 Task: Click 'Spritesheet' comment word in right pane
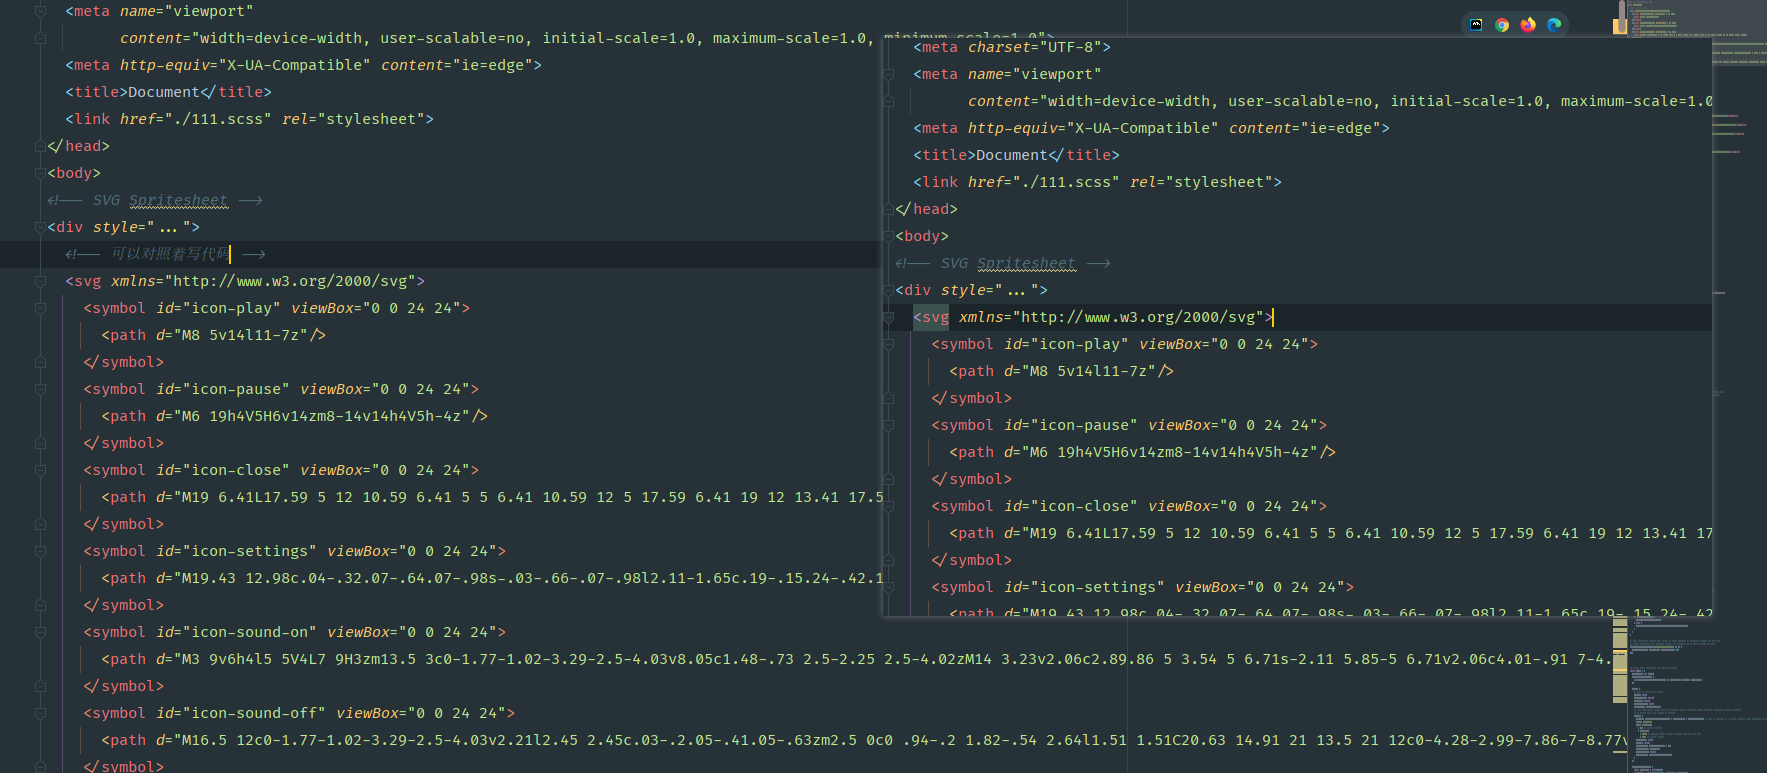[1026, 263]
